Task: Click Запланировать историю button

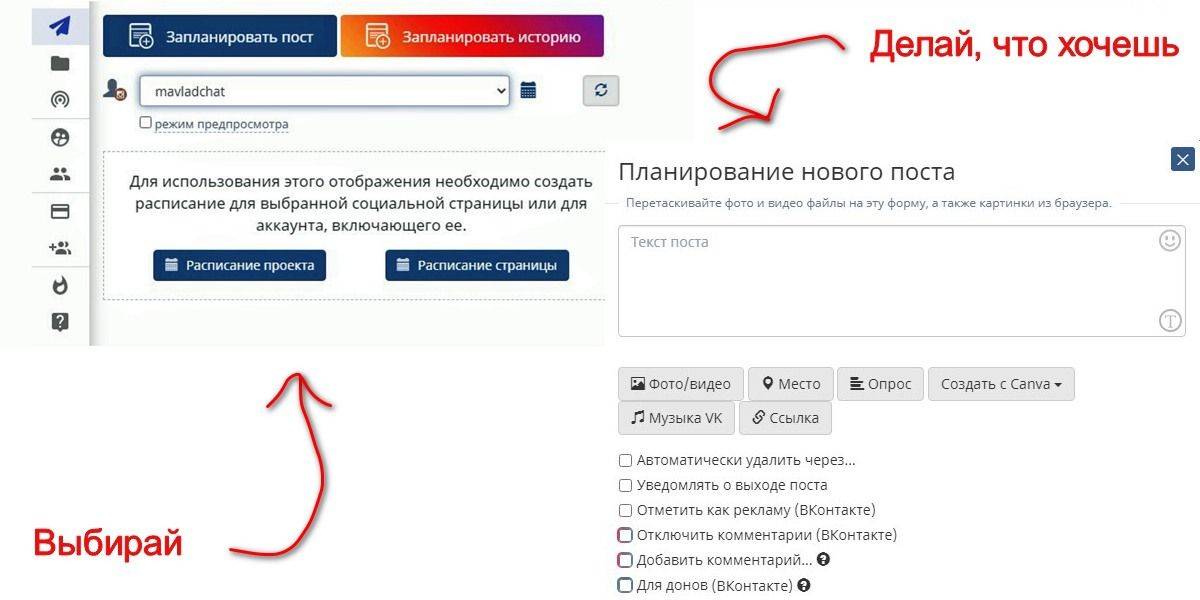Action: click(x=472, y=37)
